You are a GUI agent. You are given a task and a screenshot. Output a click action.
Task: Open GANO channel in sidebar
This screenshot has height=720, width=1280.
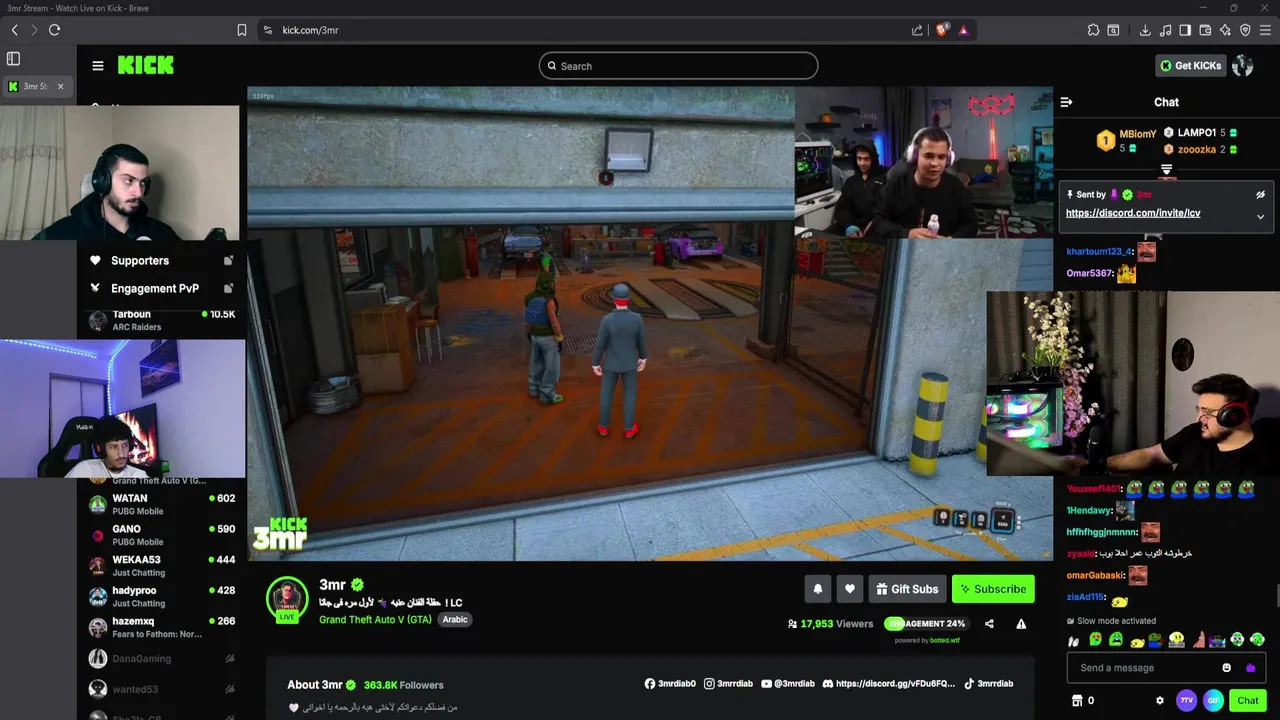coord(161,535)
